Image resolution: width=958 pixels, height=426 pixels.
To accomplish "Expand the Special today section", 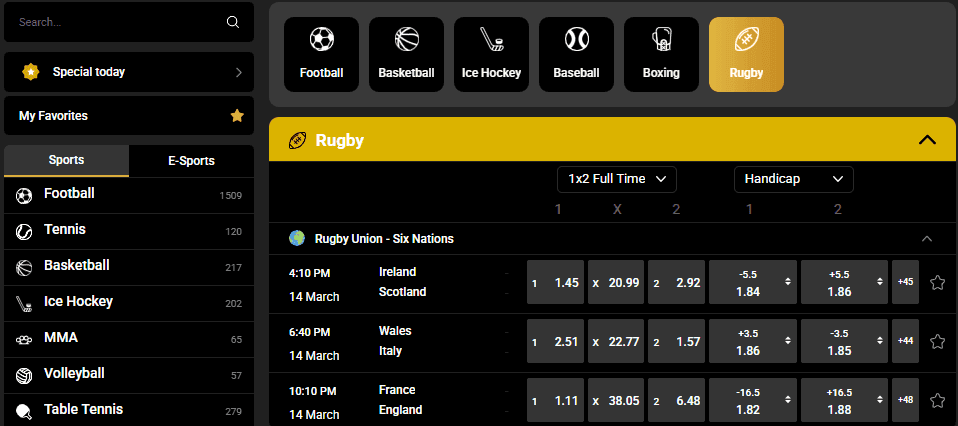I will tap(239, 72).
